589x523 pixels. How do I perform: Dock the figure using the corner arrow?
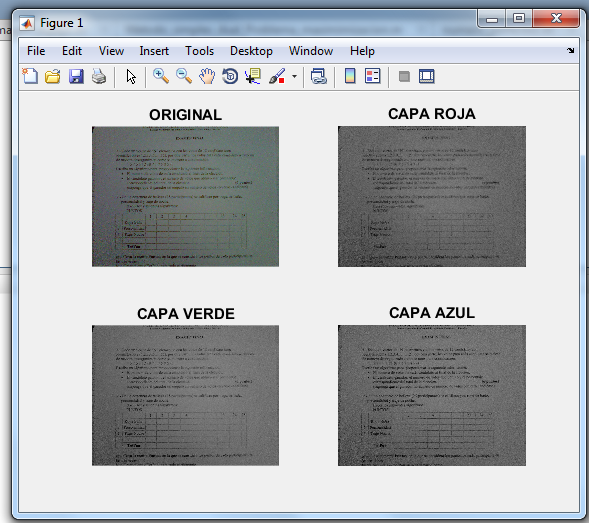point(571,50)
